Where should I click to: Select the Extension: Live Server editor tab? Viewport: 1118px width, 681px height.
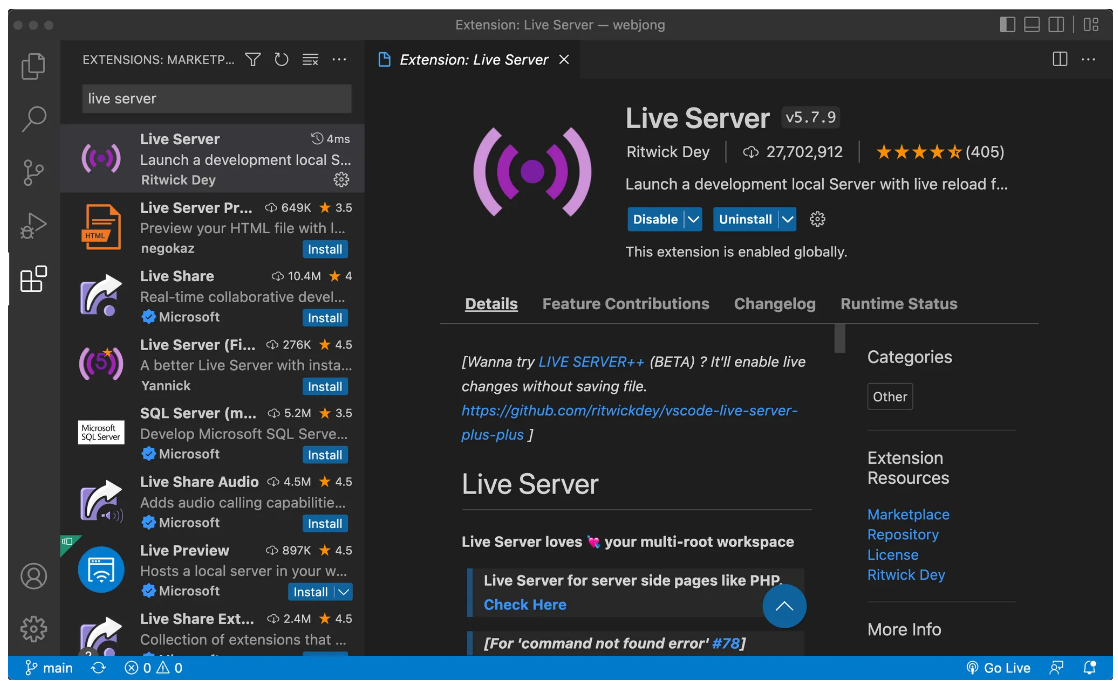pyautogui.click(x=473, y=60)
